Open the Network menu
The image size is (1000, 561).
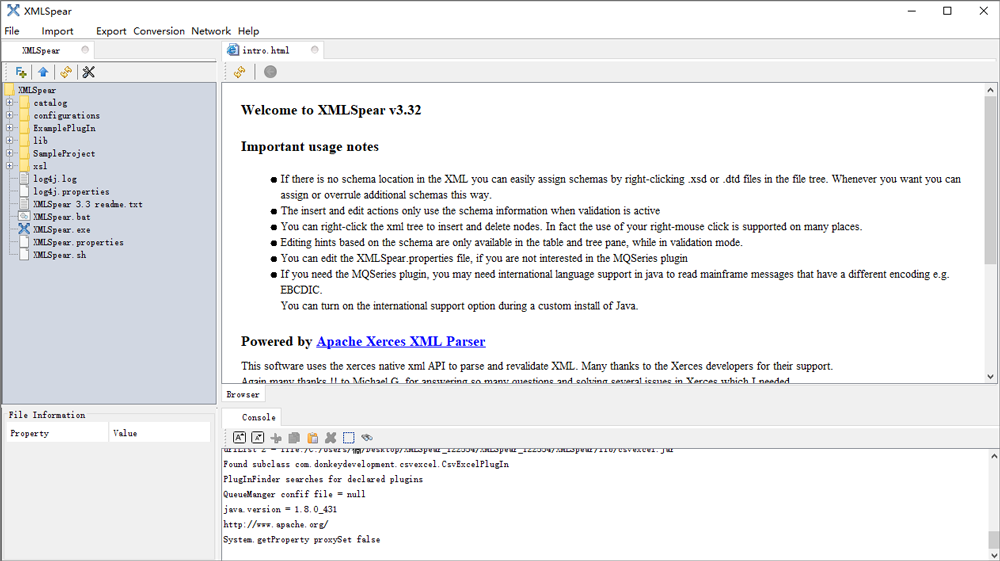click(210, 31)
